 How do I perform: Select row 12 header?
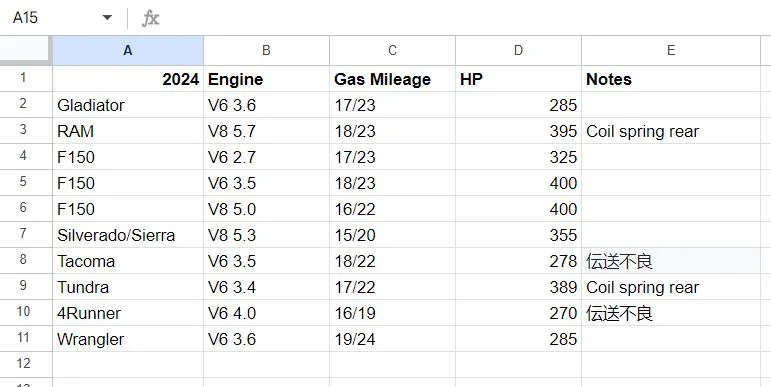[x=26, y=364]
